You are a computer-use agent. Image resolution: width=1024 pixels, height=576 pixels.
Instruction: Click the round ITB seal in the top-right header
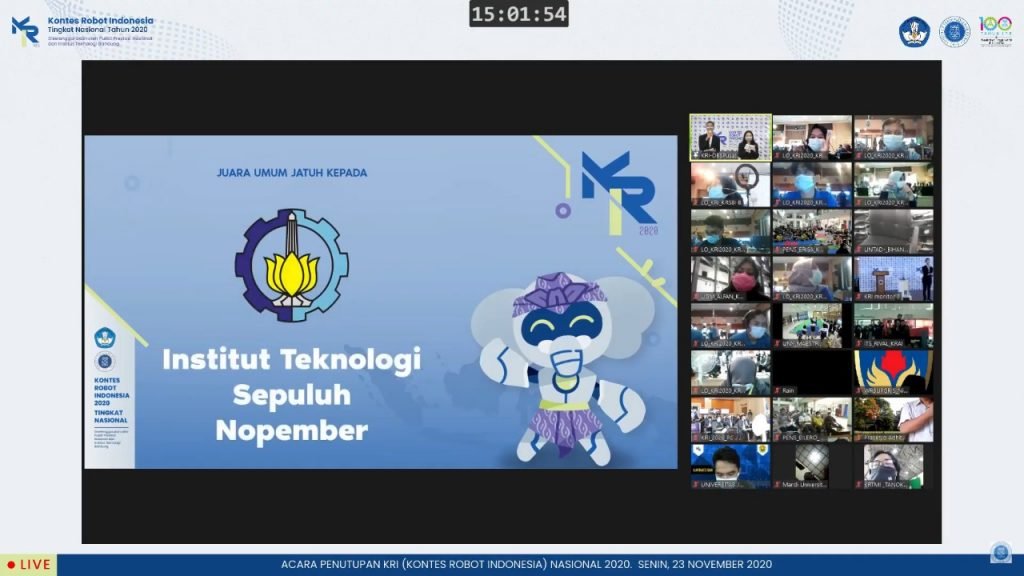click(954, 32)
